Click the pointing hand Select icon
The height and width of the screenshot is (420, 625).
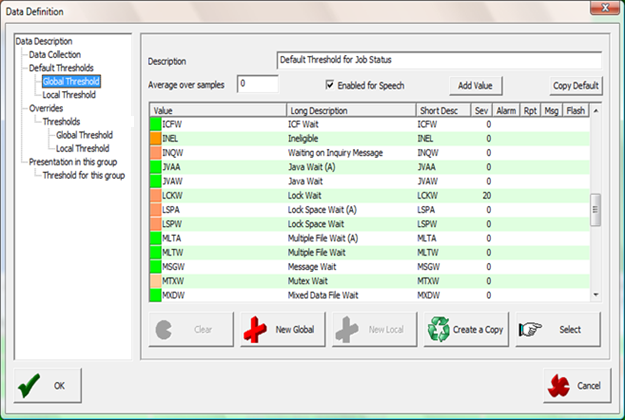point(530,329)
